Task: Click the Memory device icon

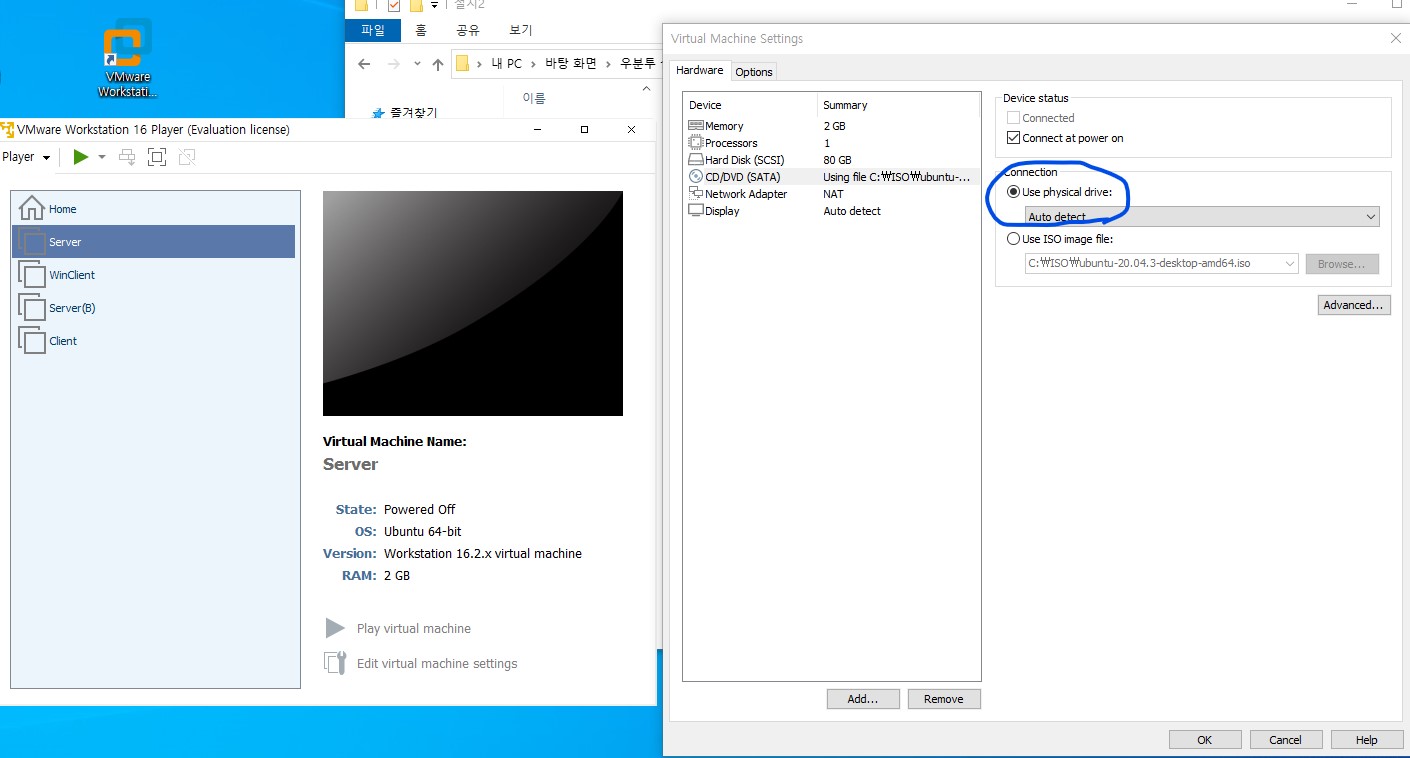Action: [x=696, y=126]
